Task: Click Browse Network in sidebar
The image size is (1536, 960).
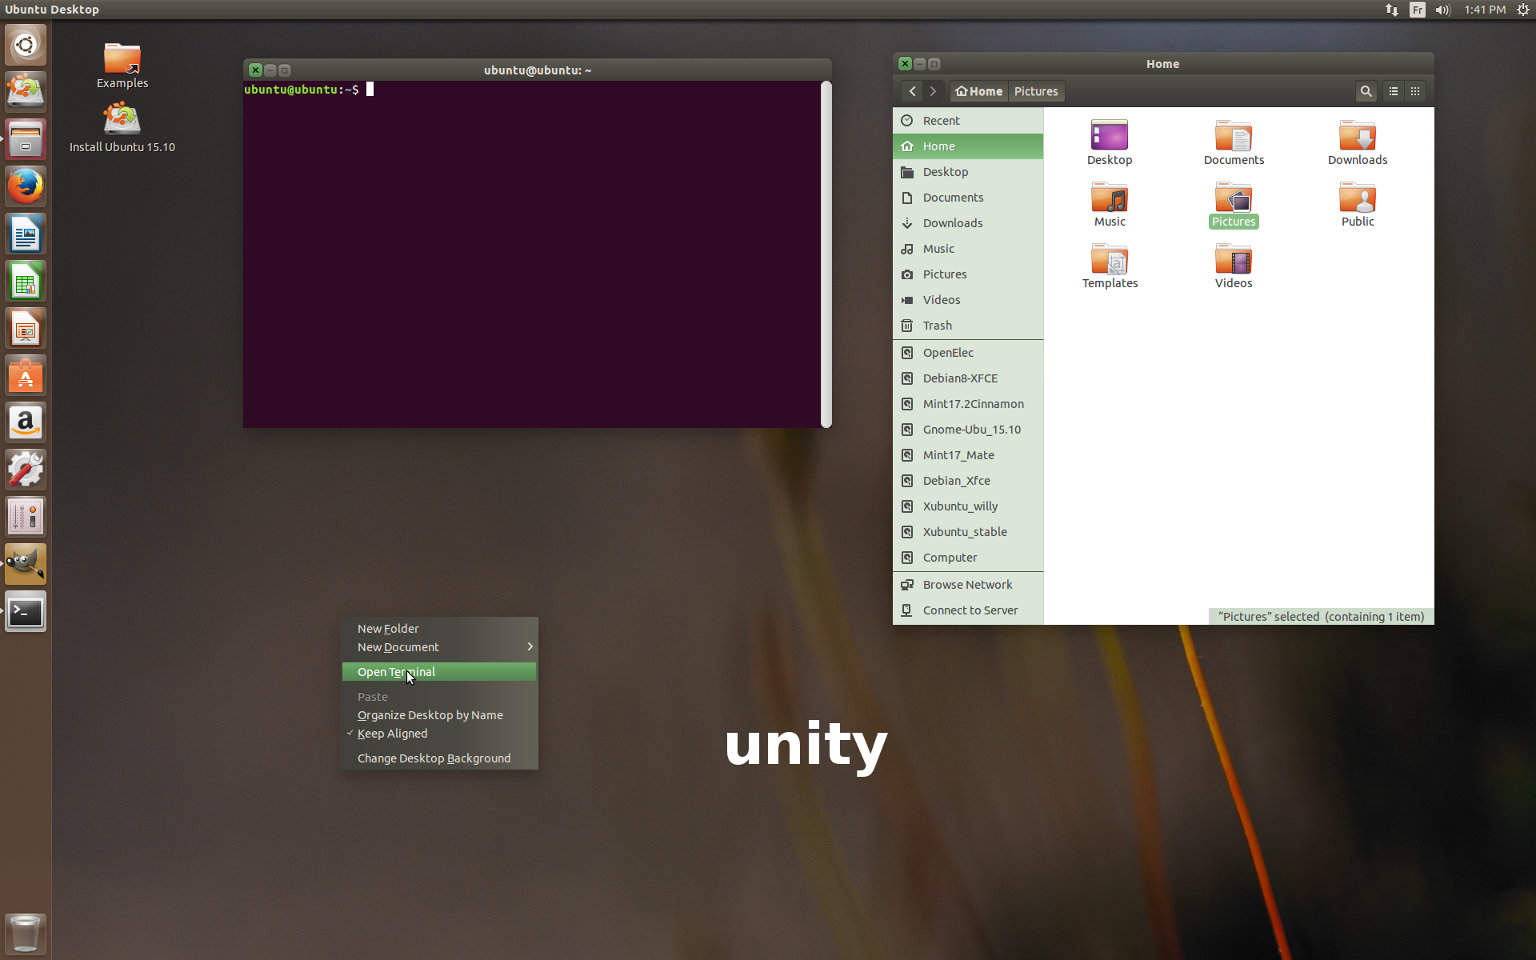Action: (x=968, y=584)
